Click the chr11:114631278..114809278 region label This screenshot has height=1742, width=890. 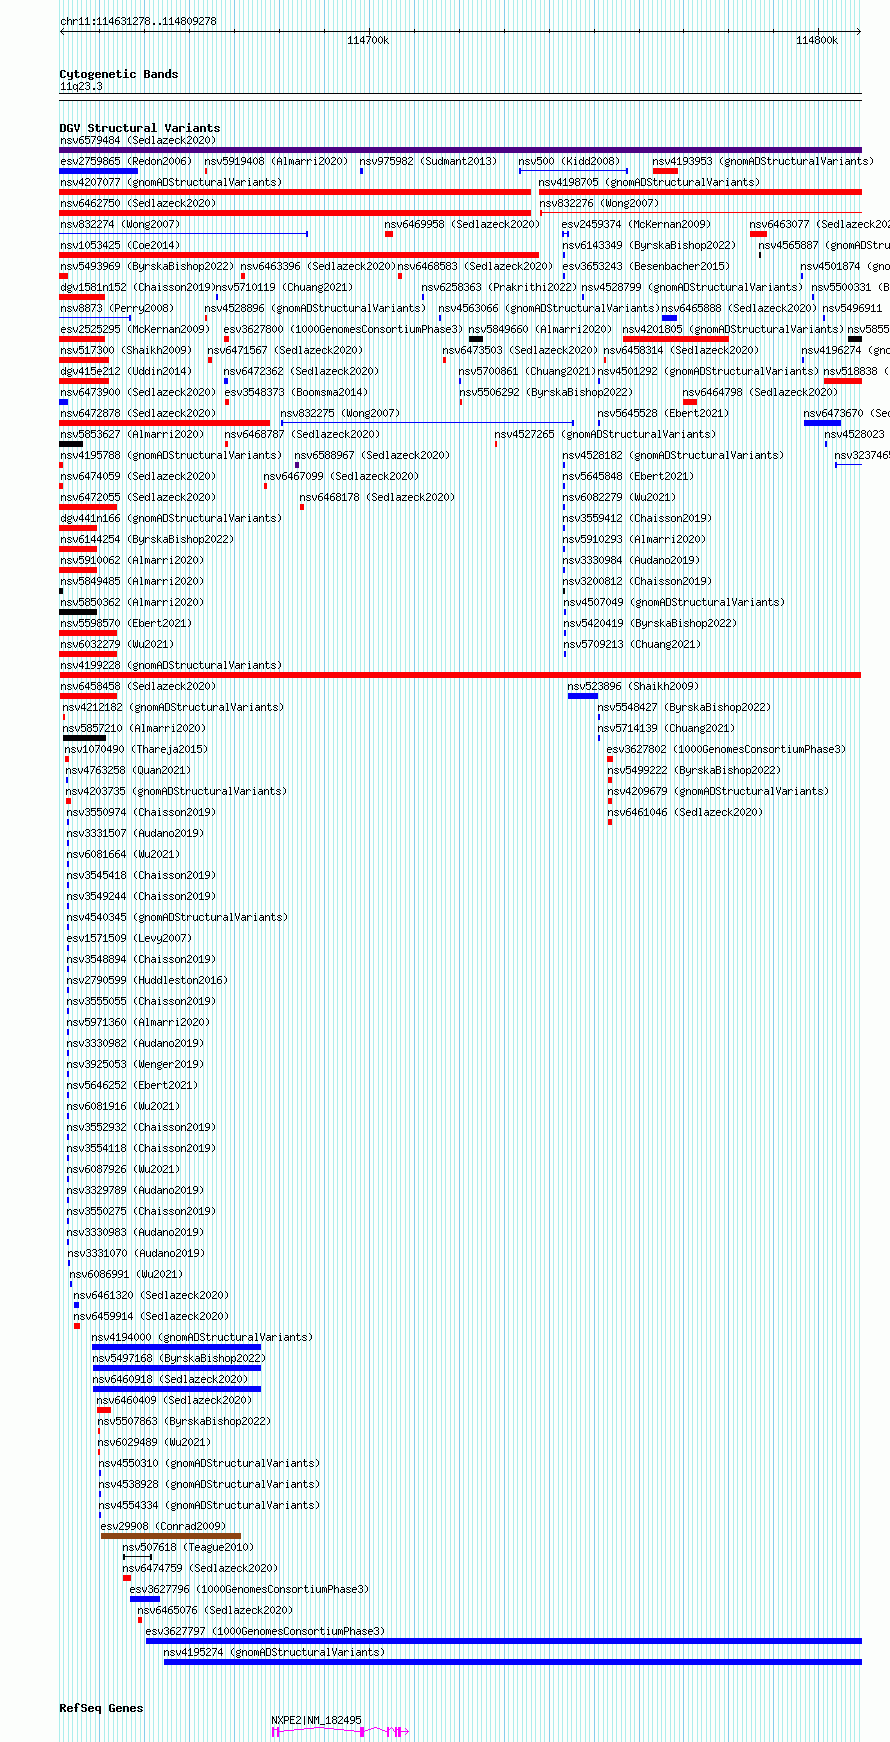138,21
